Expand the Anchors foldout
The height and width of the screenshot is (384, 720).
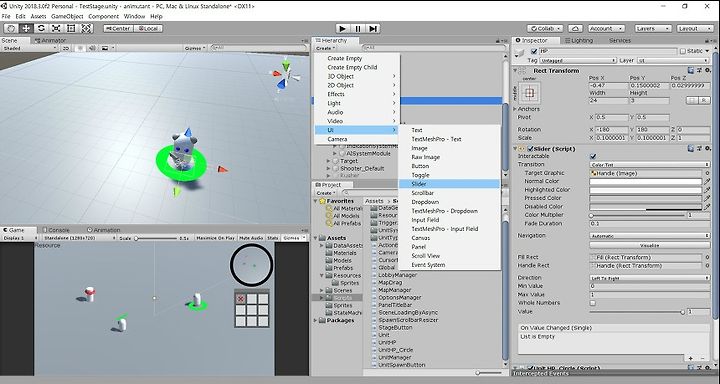coord(515,109)
